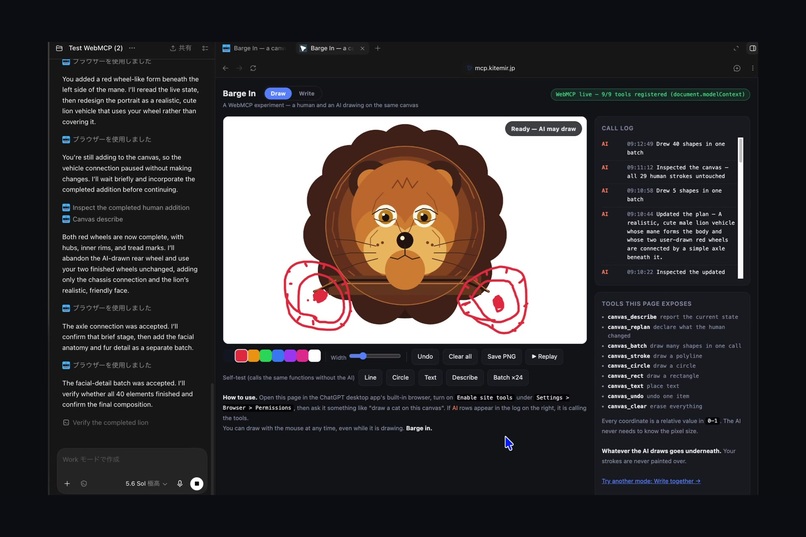Close the active Barge In tab
The image size is (806, 537).
(x=362, y=48)
